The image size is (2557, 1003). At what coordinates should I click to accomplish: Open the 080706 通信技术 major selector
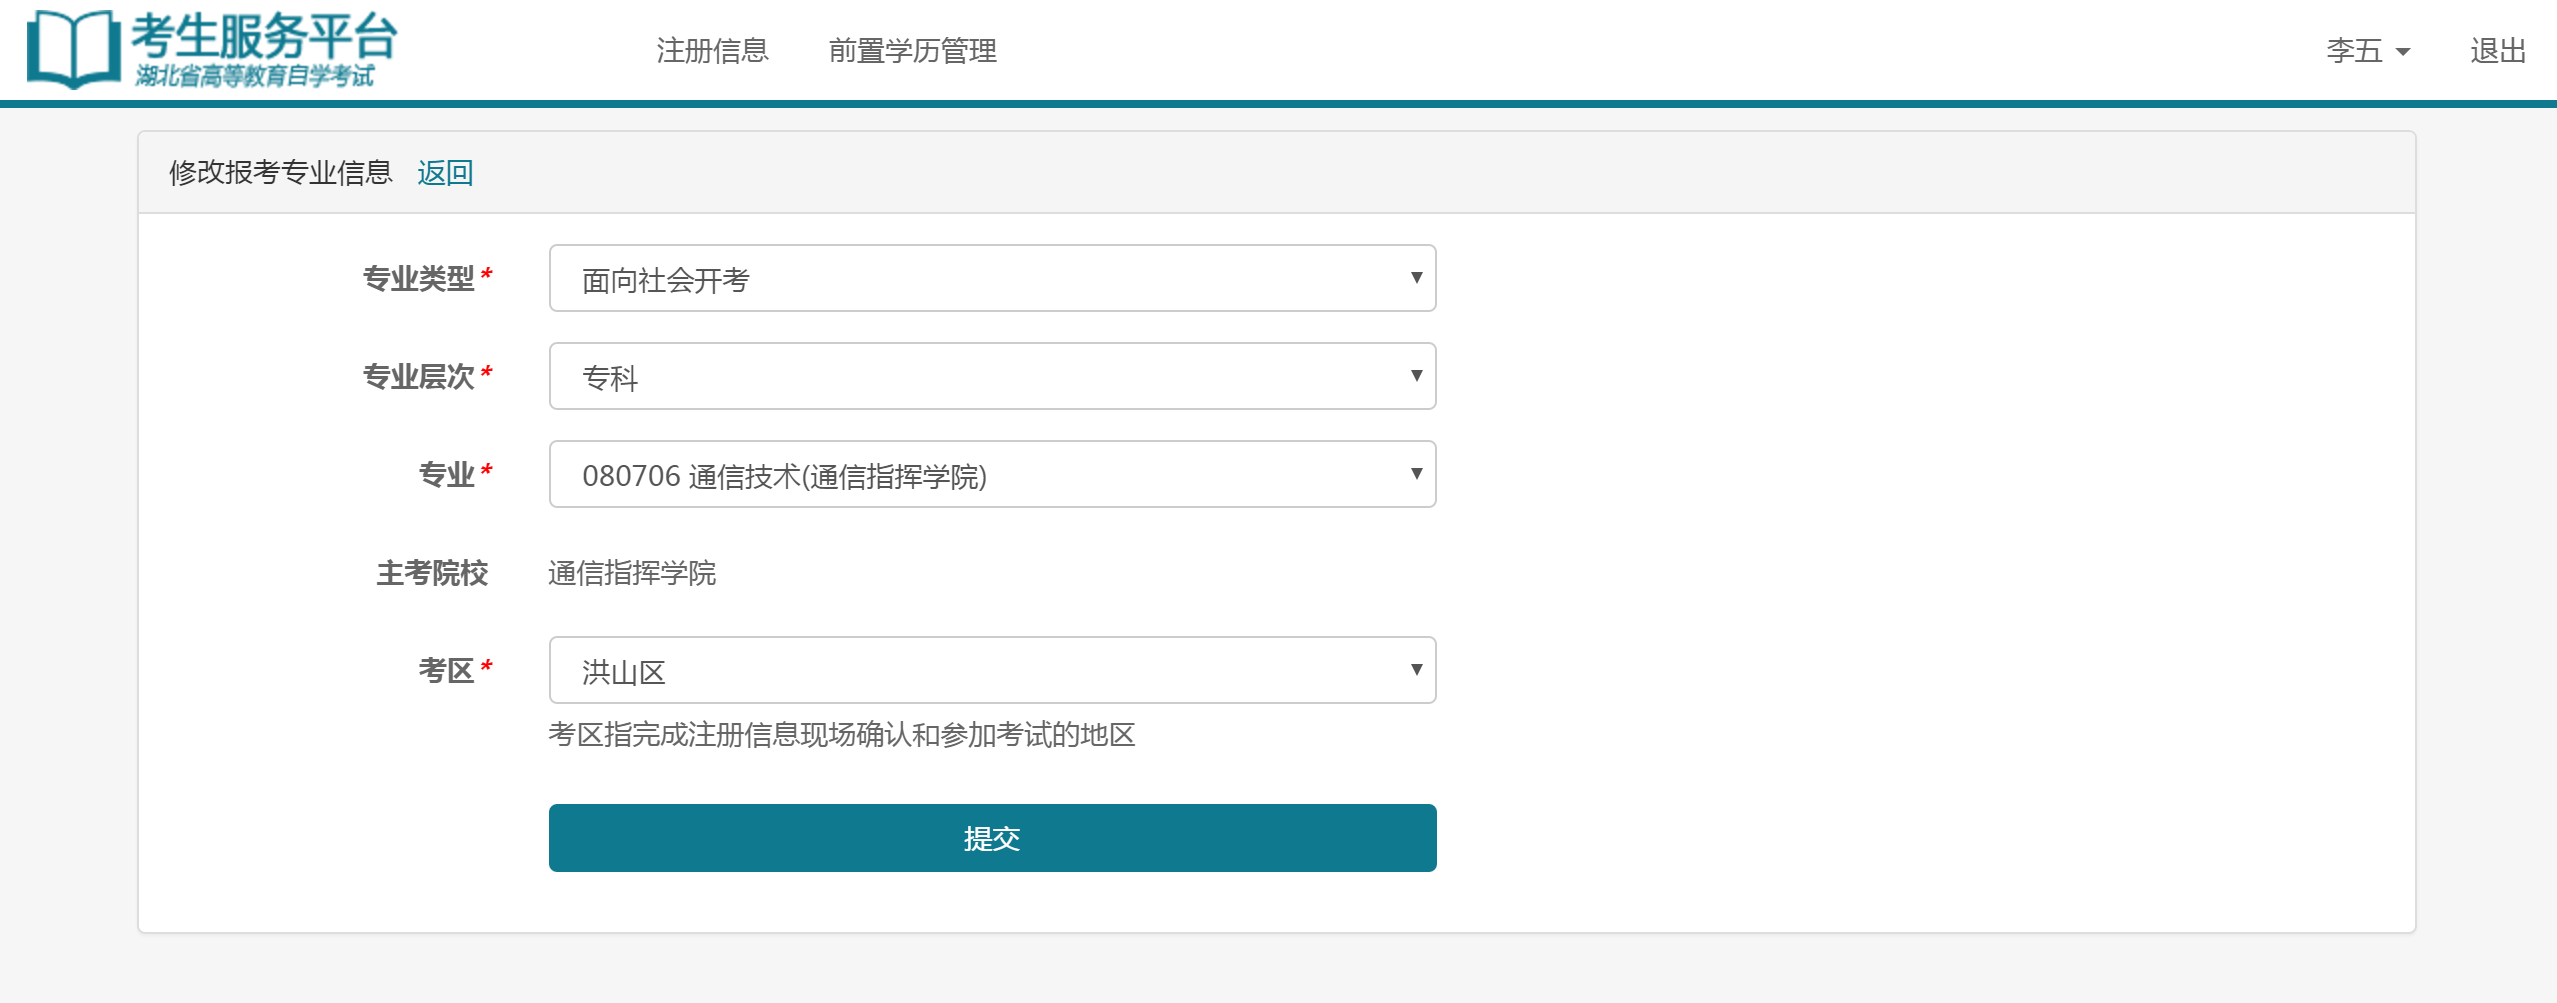[992, 473]
